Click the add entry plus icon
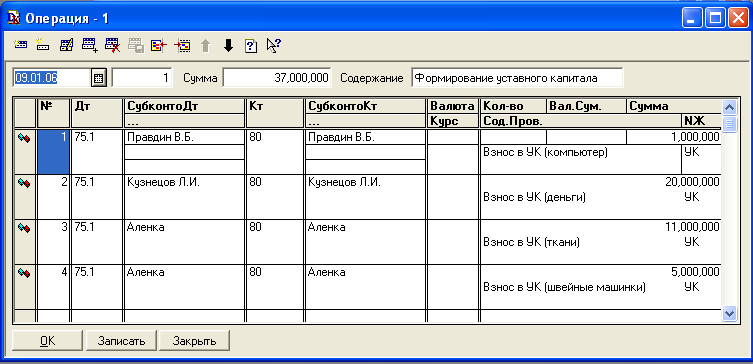 tap(90, 45)
